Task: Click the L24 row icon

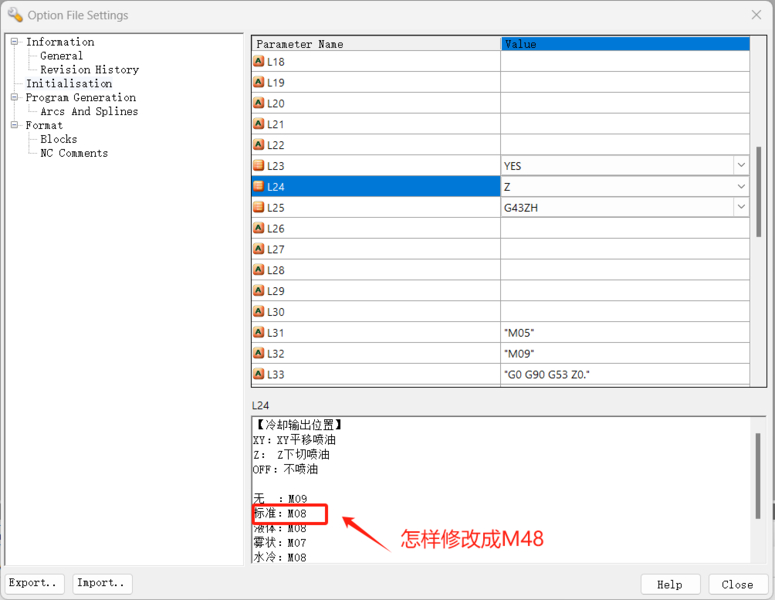Action: (x=259, y=187)
